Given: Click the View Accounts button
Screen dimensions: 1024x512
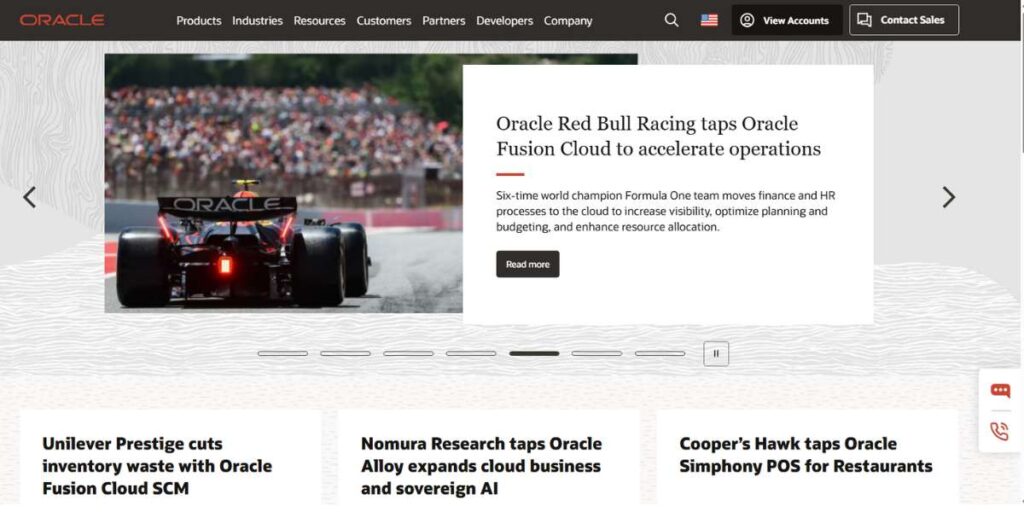Looking at the screenshot, I should point(787,20).
